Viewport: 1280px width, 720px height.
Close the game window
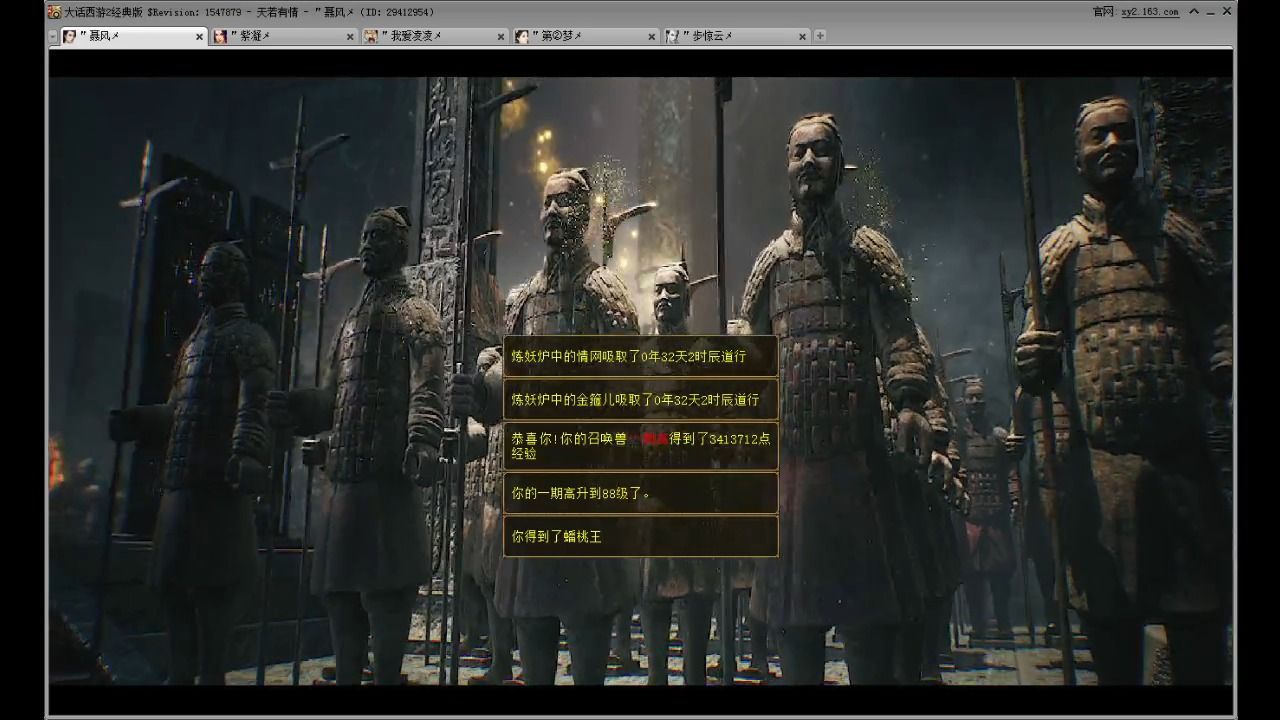[1227, 12]
